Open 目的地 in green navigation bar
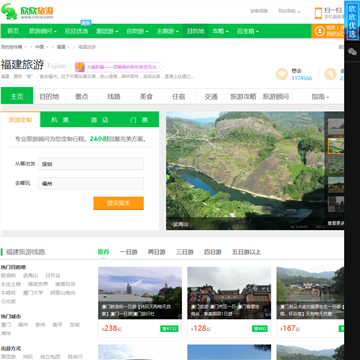360x360 pixels. click(195, 31)
